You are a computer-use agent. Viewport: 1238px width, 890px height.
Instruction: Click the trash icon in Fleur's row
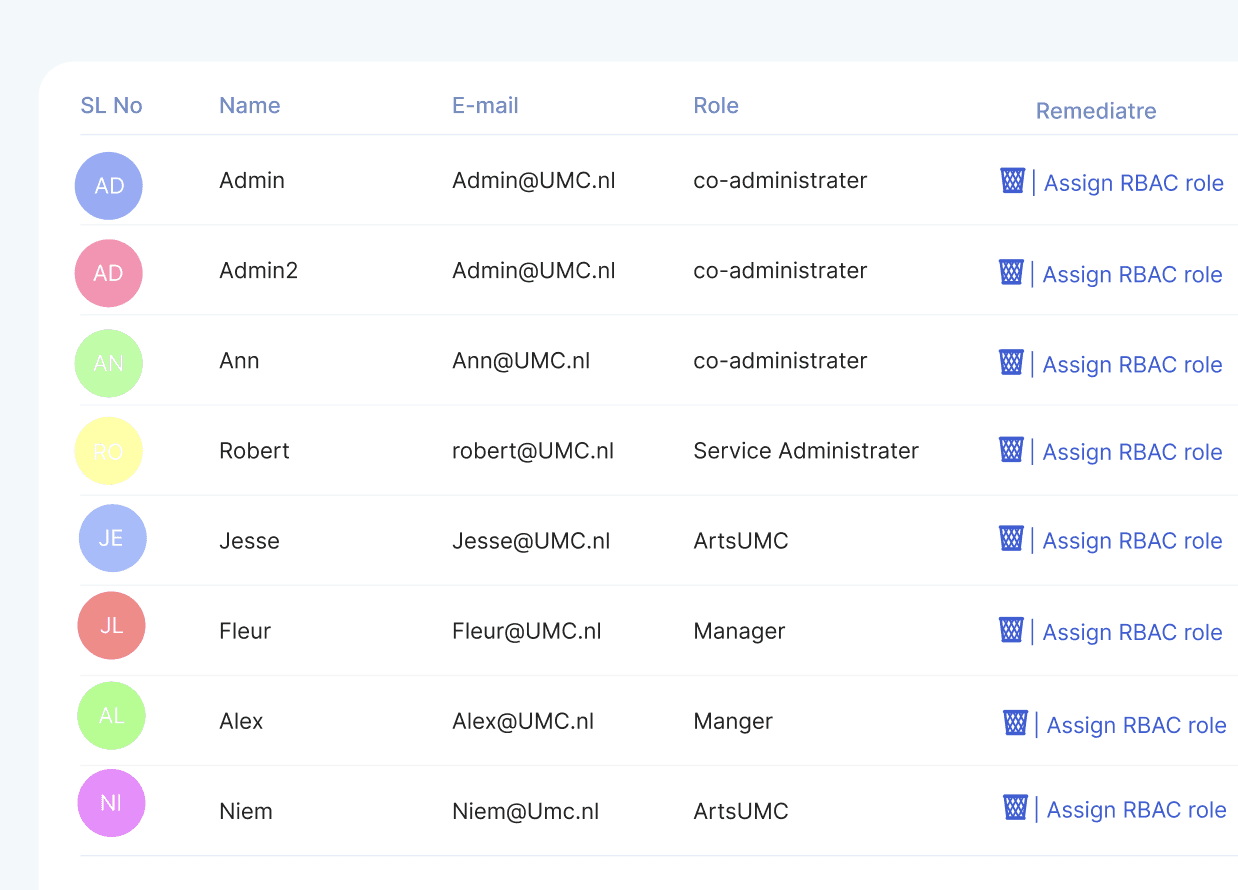[x=1011, y=630]
